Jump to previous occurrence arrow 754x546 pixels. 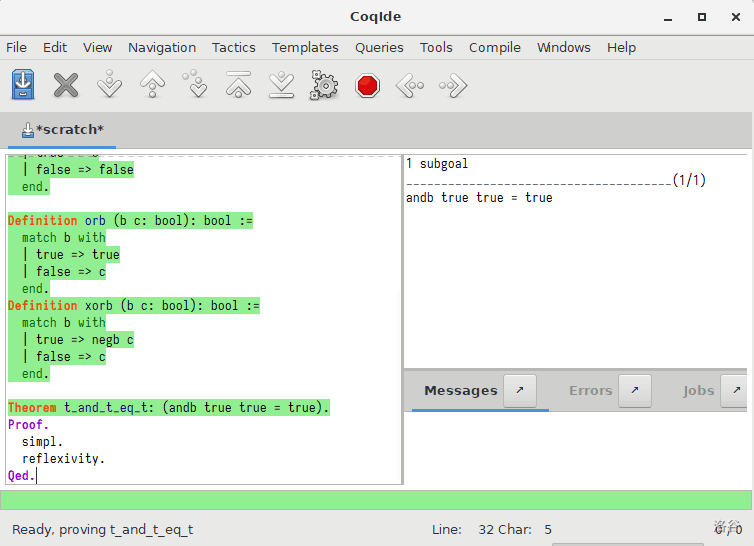pyautogui.click(x=410, y=85)
